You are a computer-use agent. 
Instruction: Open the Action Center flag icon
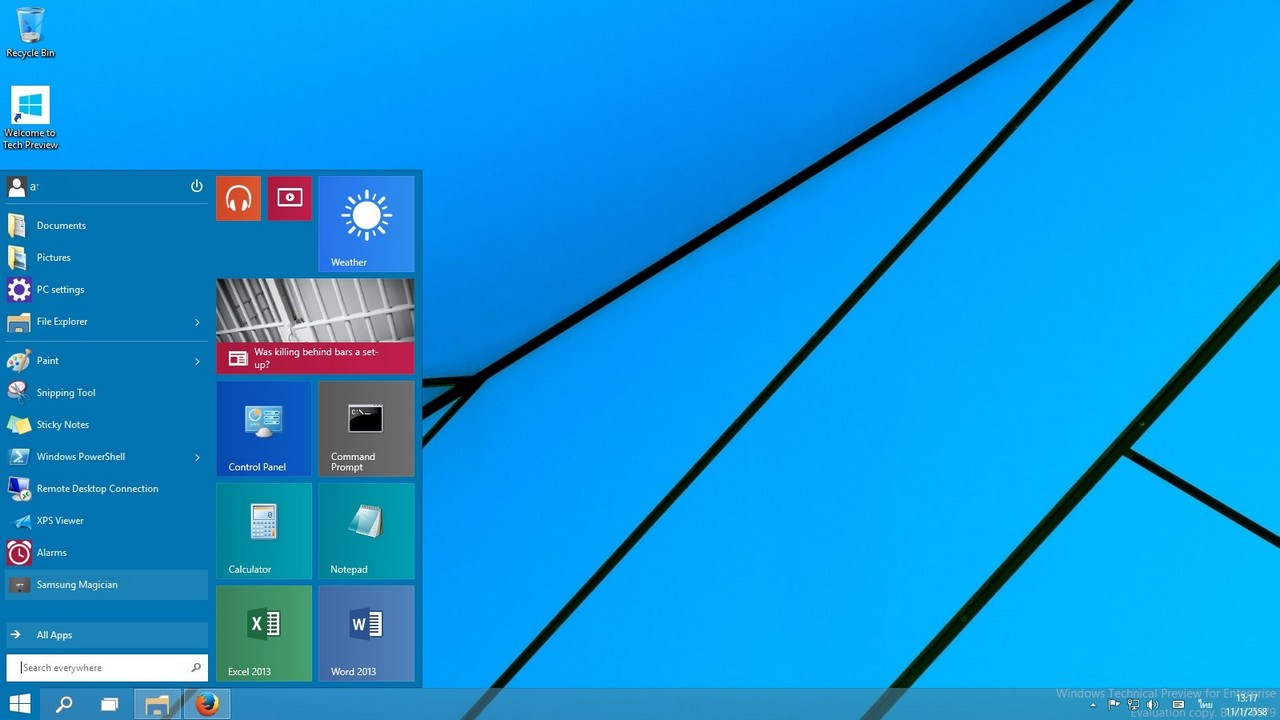pyautogui.click(x=1114, y=705)
